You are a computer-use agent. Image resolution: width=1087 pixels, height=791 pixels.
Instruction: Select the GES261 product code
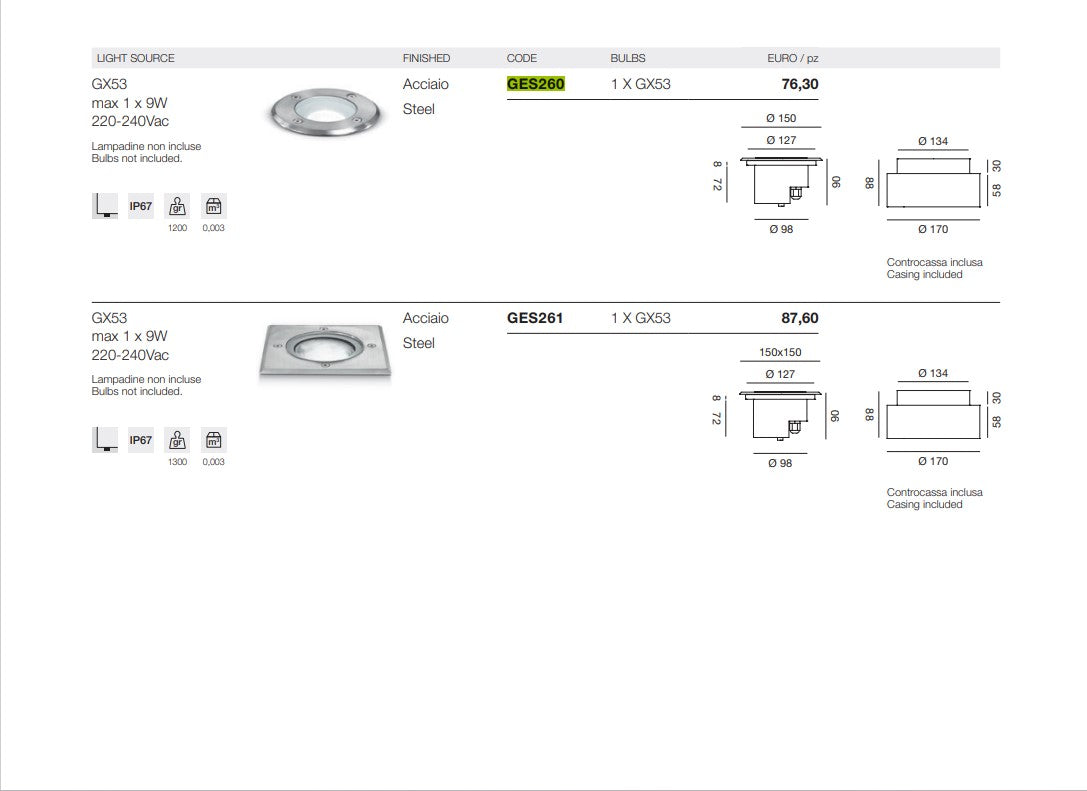tap(535, 318)
